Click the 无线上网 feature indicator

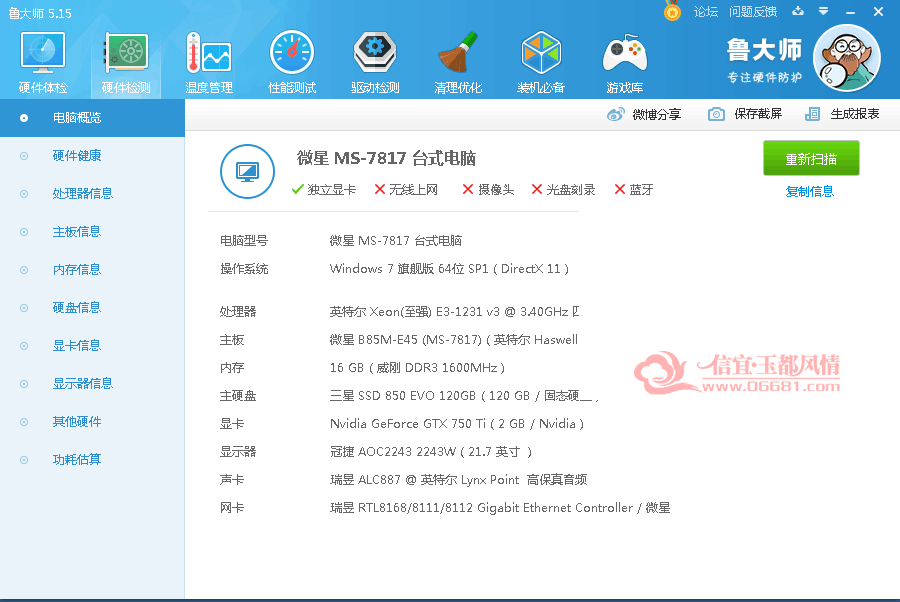click(406, 189)
